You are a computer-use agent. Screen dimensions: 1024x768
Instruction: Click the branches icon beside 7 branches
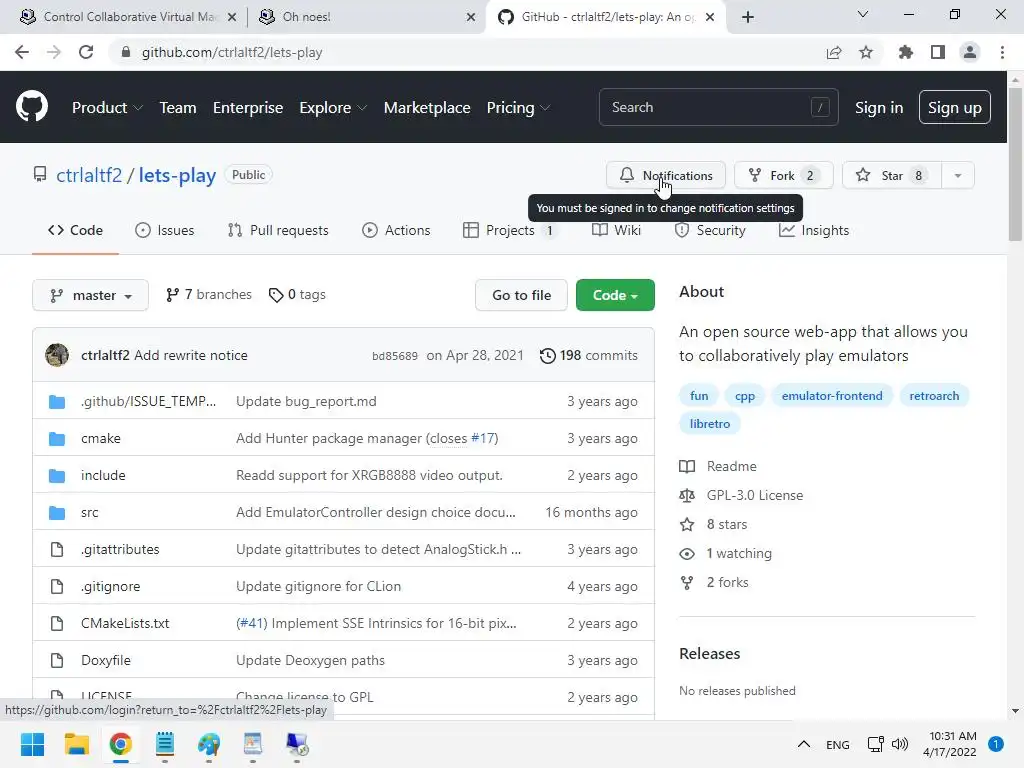[172, 295]
